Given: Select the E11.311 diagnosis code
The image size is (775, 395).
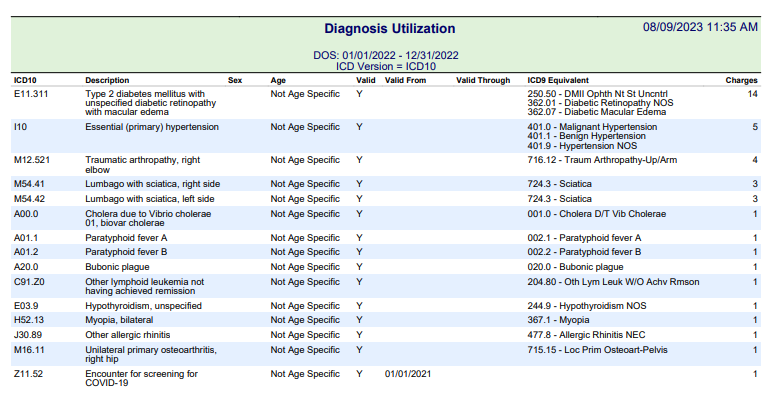Looking at the screenshot, I should (31, 93).
